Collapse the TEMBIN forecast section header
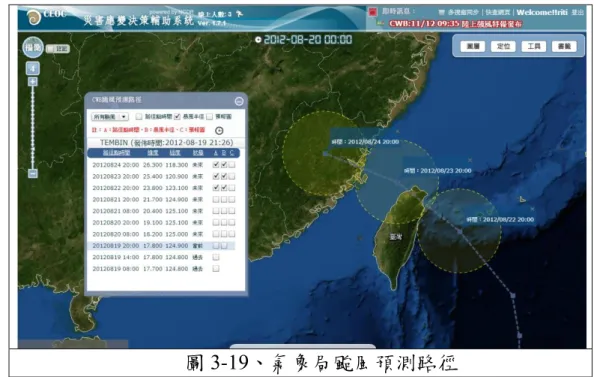This screenshot has width=594, height=377. pos(166,143)
